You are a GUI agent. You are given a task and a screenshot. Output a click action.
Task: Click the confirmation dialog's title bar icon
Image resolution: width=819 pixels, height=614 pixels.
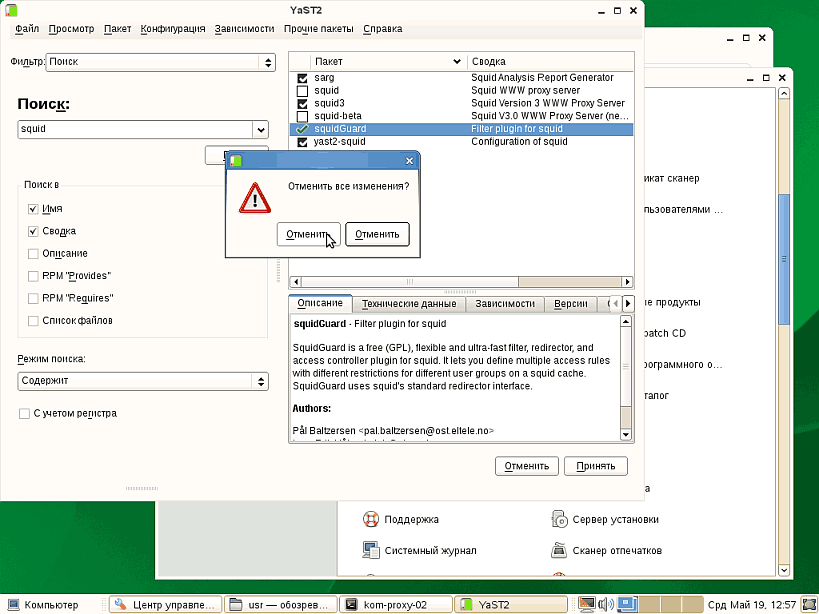(236, 161)
